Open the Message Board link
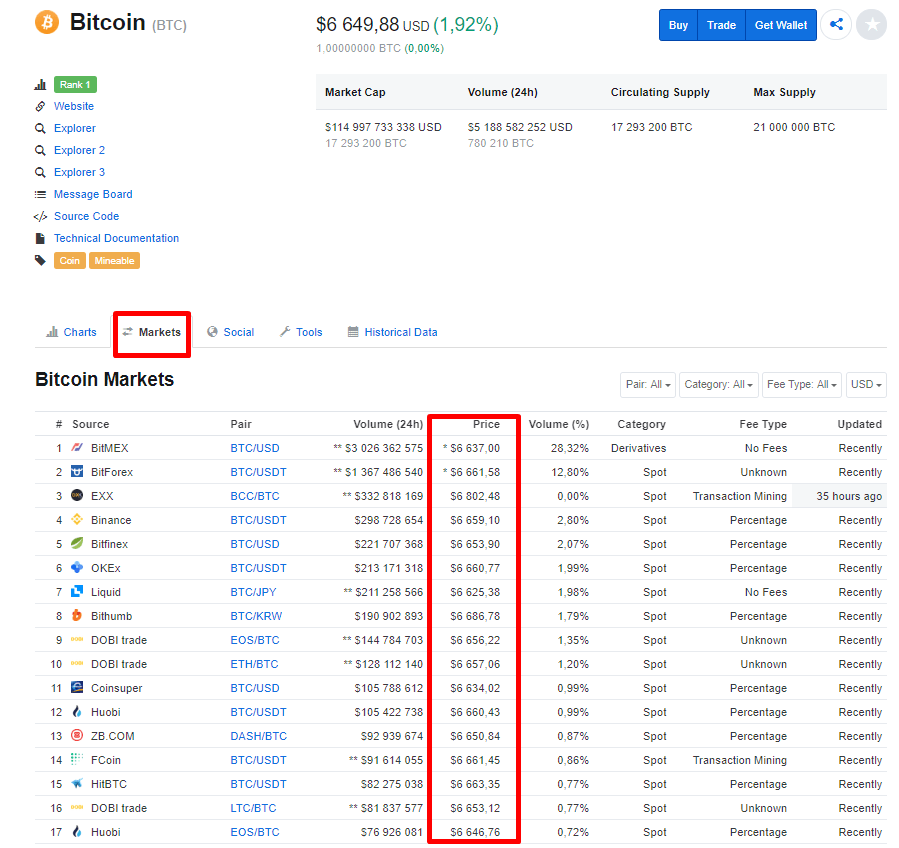899x848 pixels. 93,194
